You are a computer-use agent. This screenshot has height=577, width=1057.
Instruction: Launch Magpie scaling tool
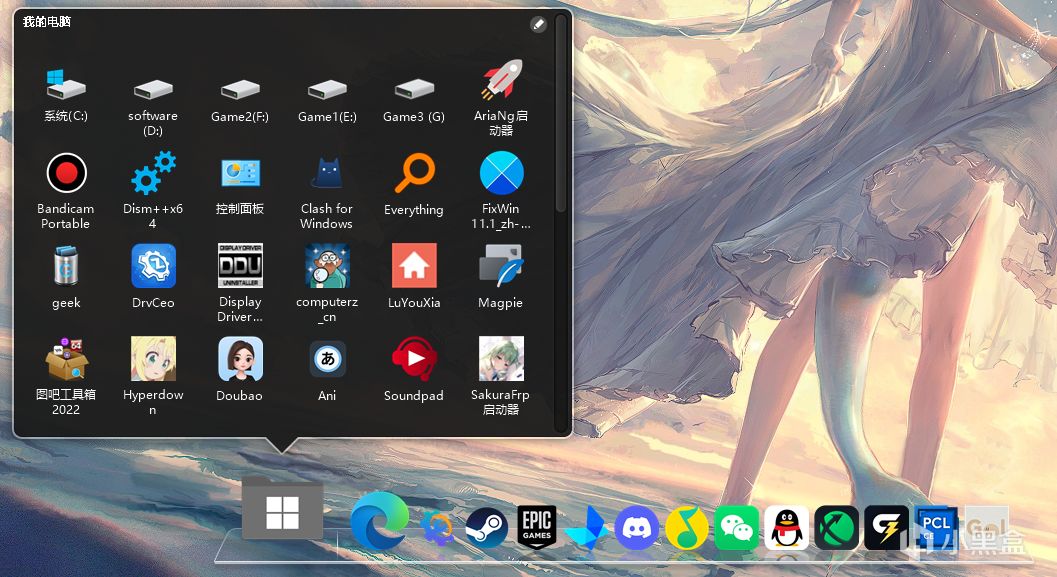501,266
